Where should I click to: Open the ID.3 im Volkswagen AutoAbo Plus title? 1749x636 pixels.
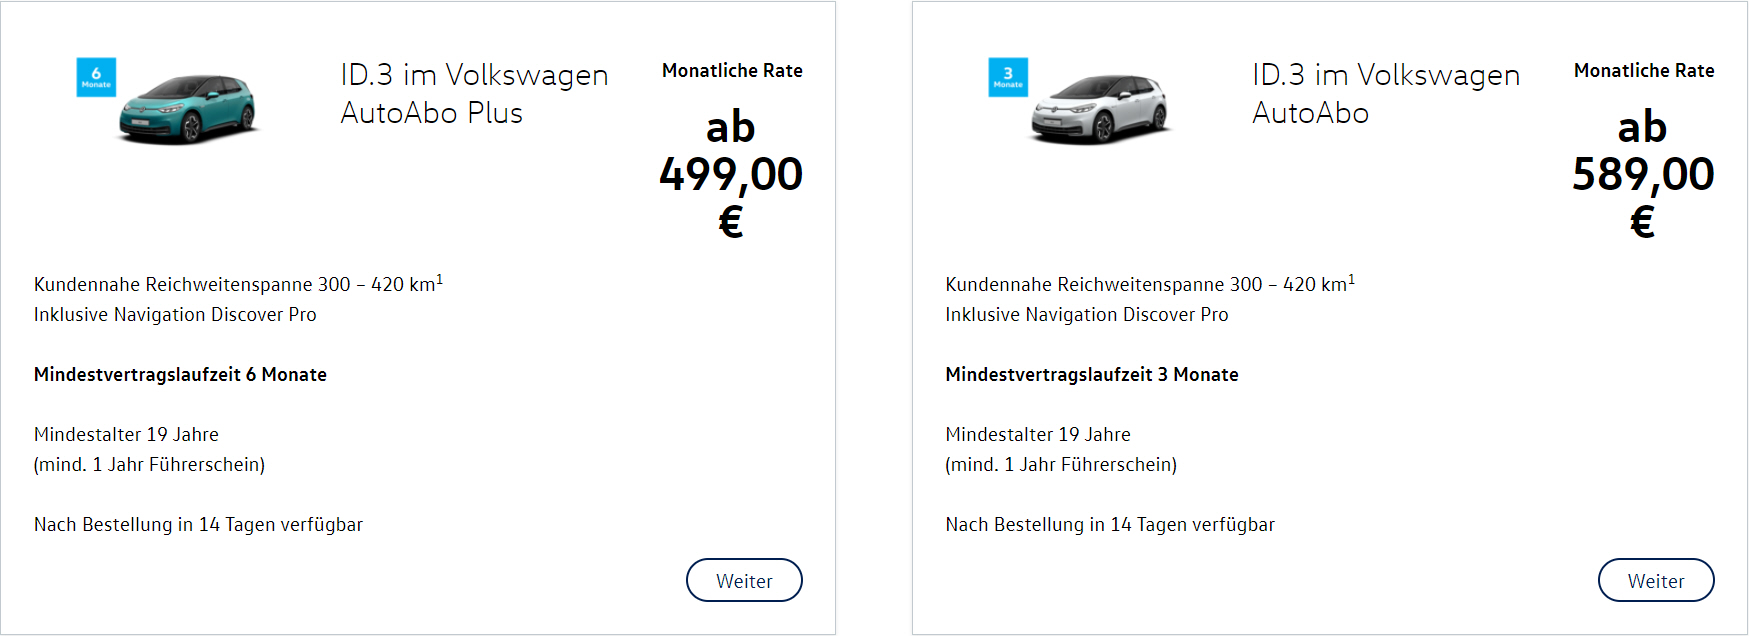[x=474, y=94]
